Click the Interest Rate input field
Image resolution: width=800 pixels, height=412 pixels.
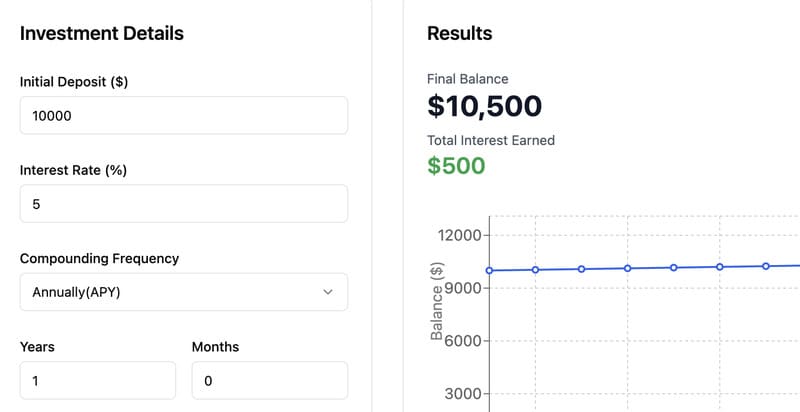point(184,204)
